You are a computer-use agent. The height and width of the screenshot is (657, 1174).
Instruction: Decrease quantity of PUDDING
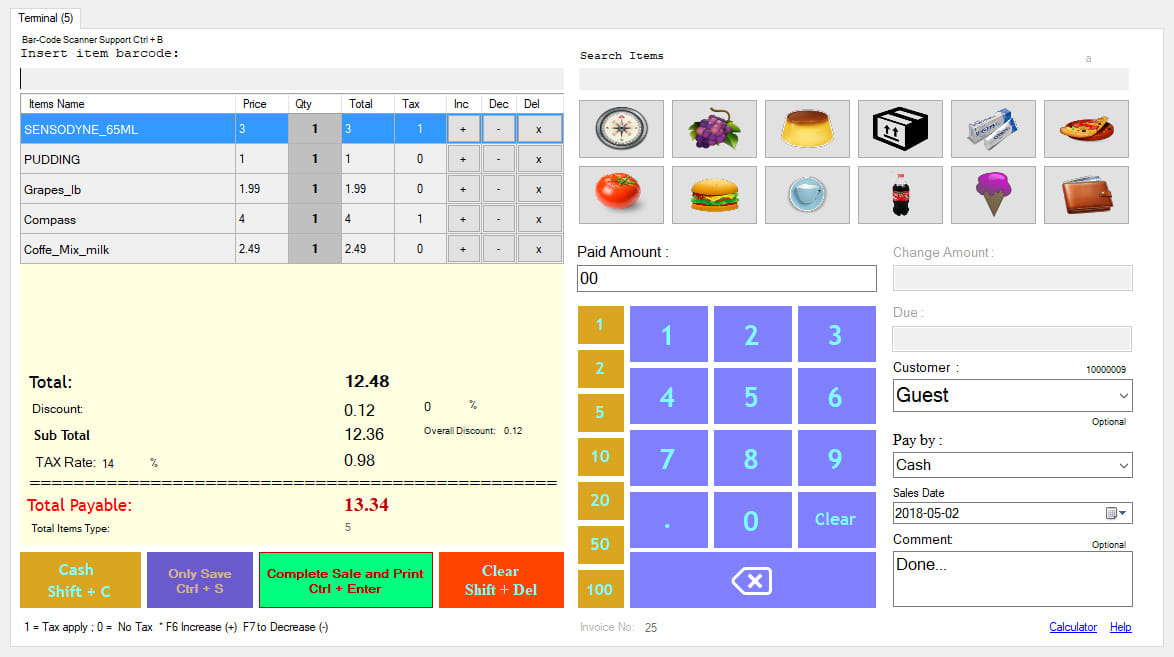click(x=499, y=159)
